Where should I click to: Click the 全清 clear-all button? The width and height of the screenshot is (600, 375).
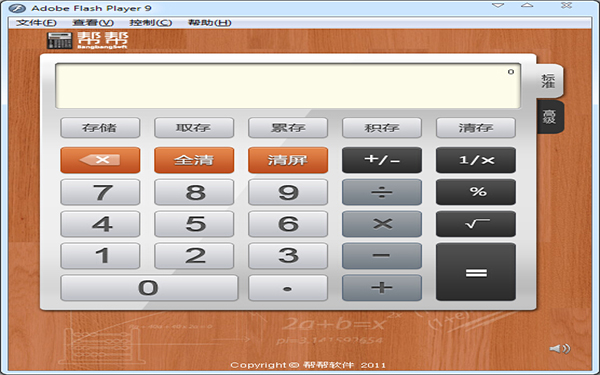tap(194, 160)
